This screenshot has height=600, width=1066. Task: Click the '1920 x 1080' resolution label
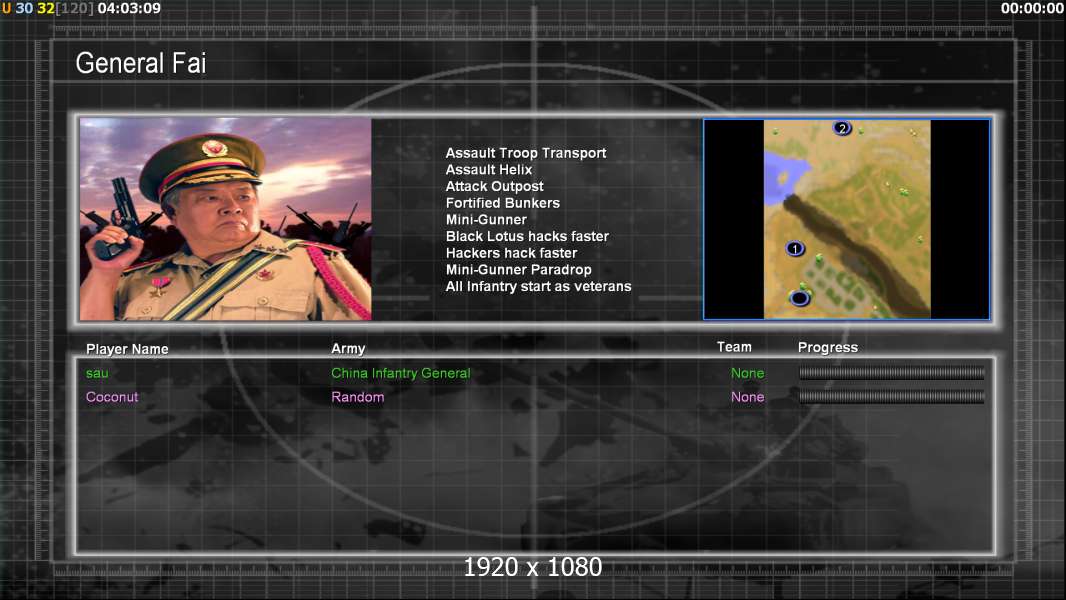[x=532, y=567]
